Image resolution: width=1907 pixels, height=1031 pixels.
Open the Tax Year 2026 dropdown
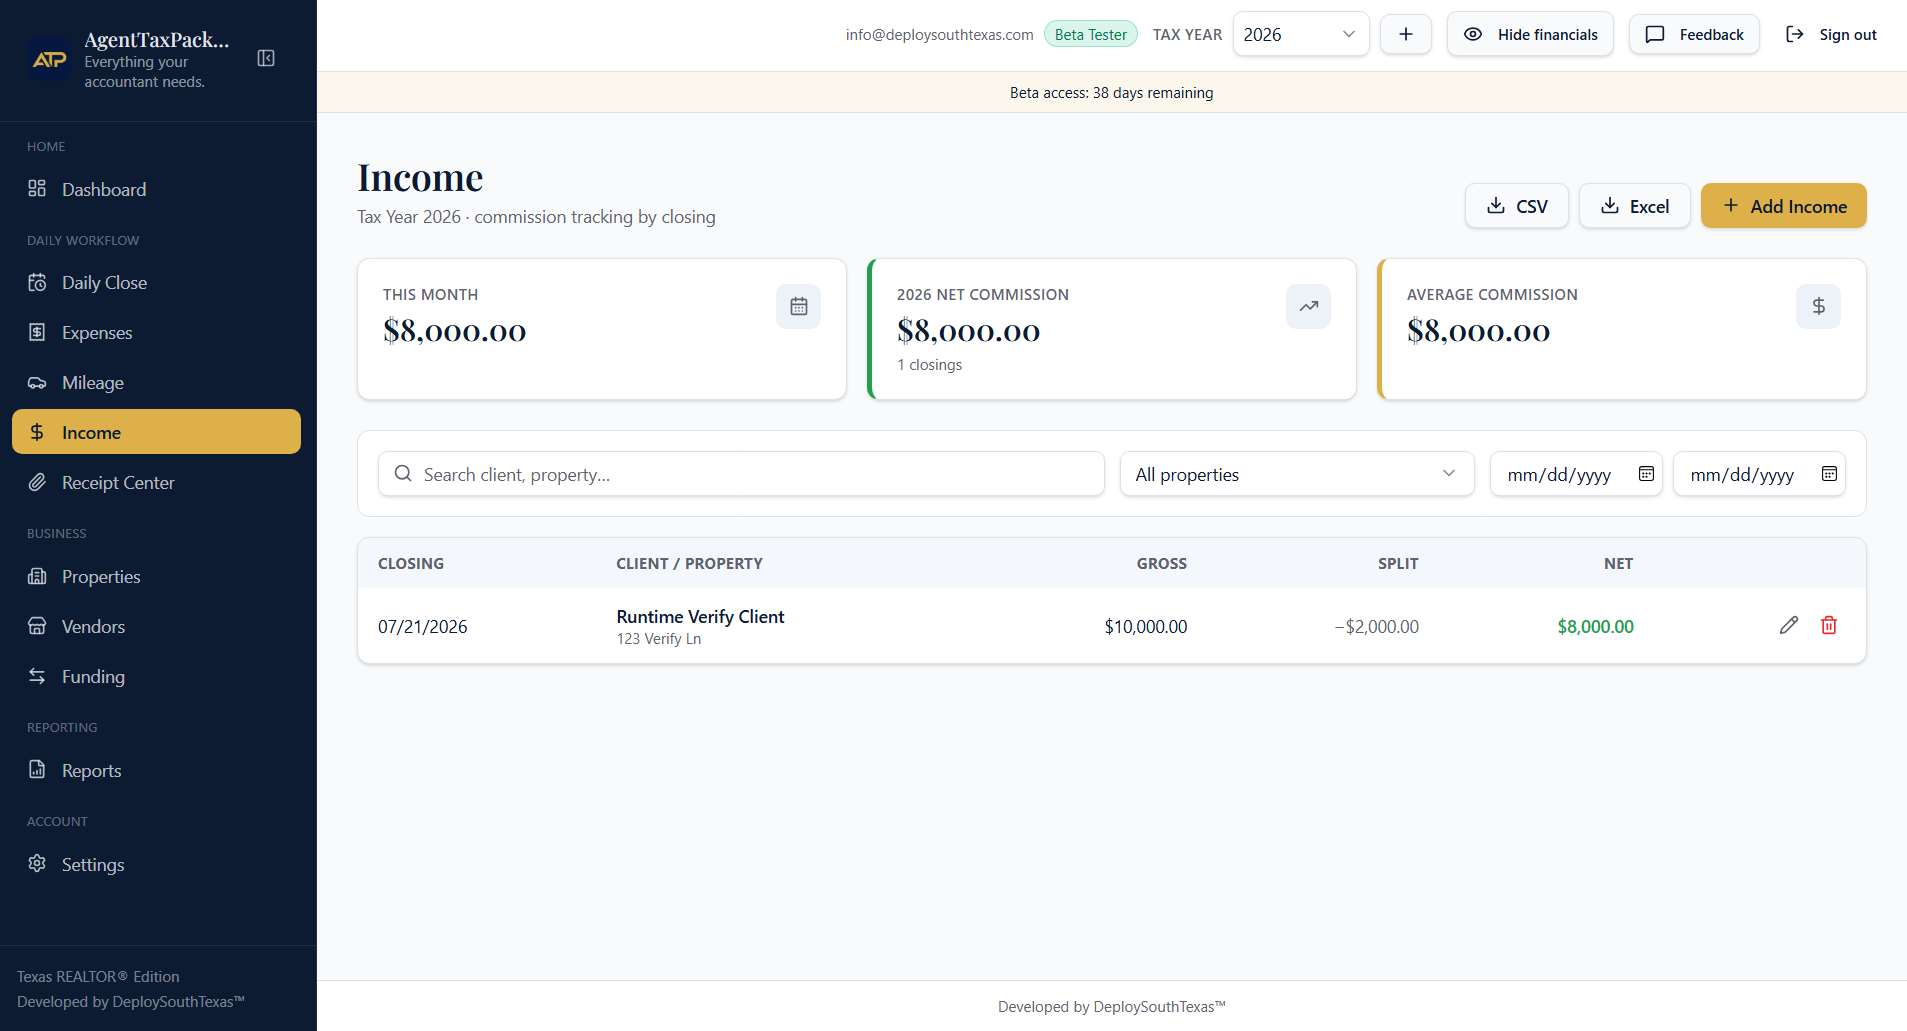(x=1300, y=34)
